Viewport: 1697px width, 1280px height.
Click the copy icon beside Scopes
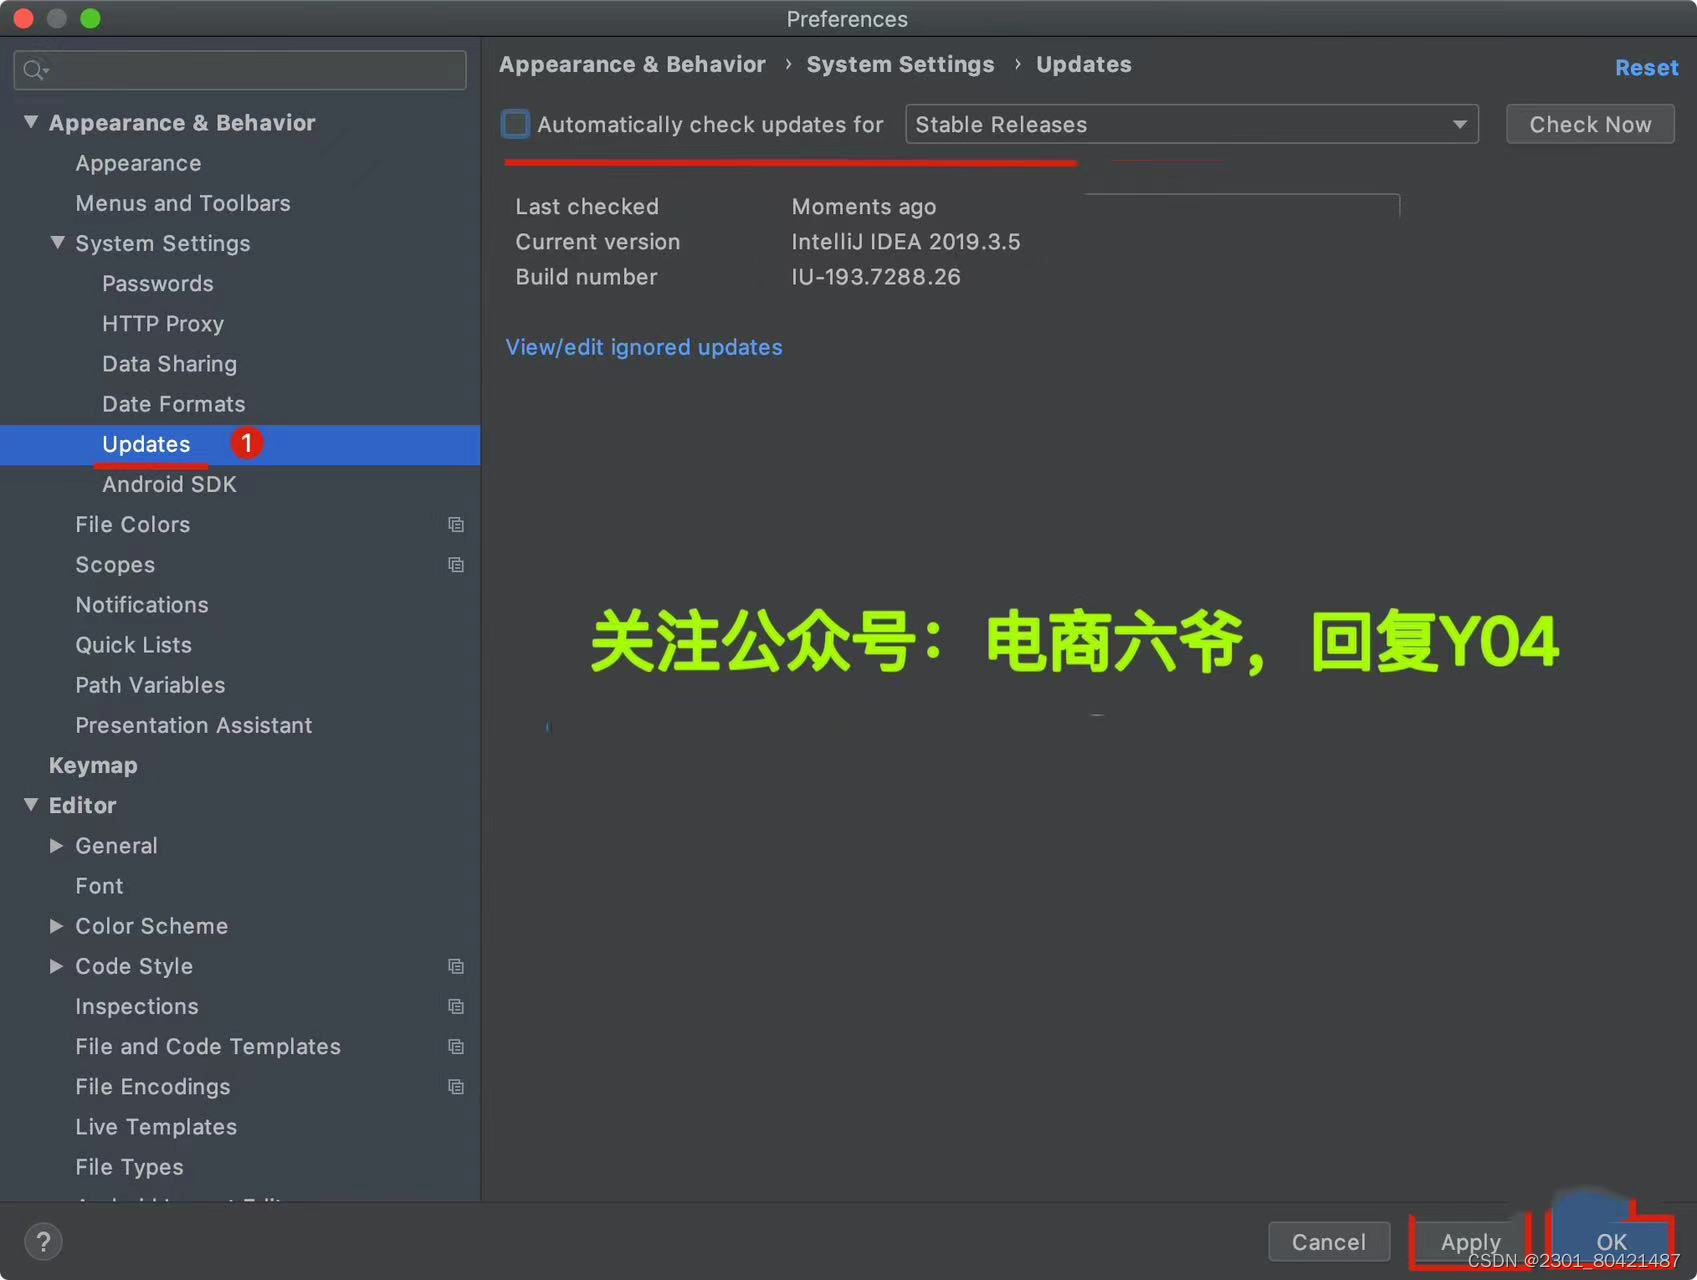pos(456,565)
